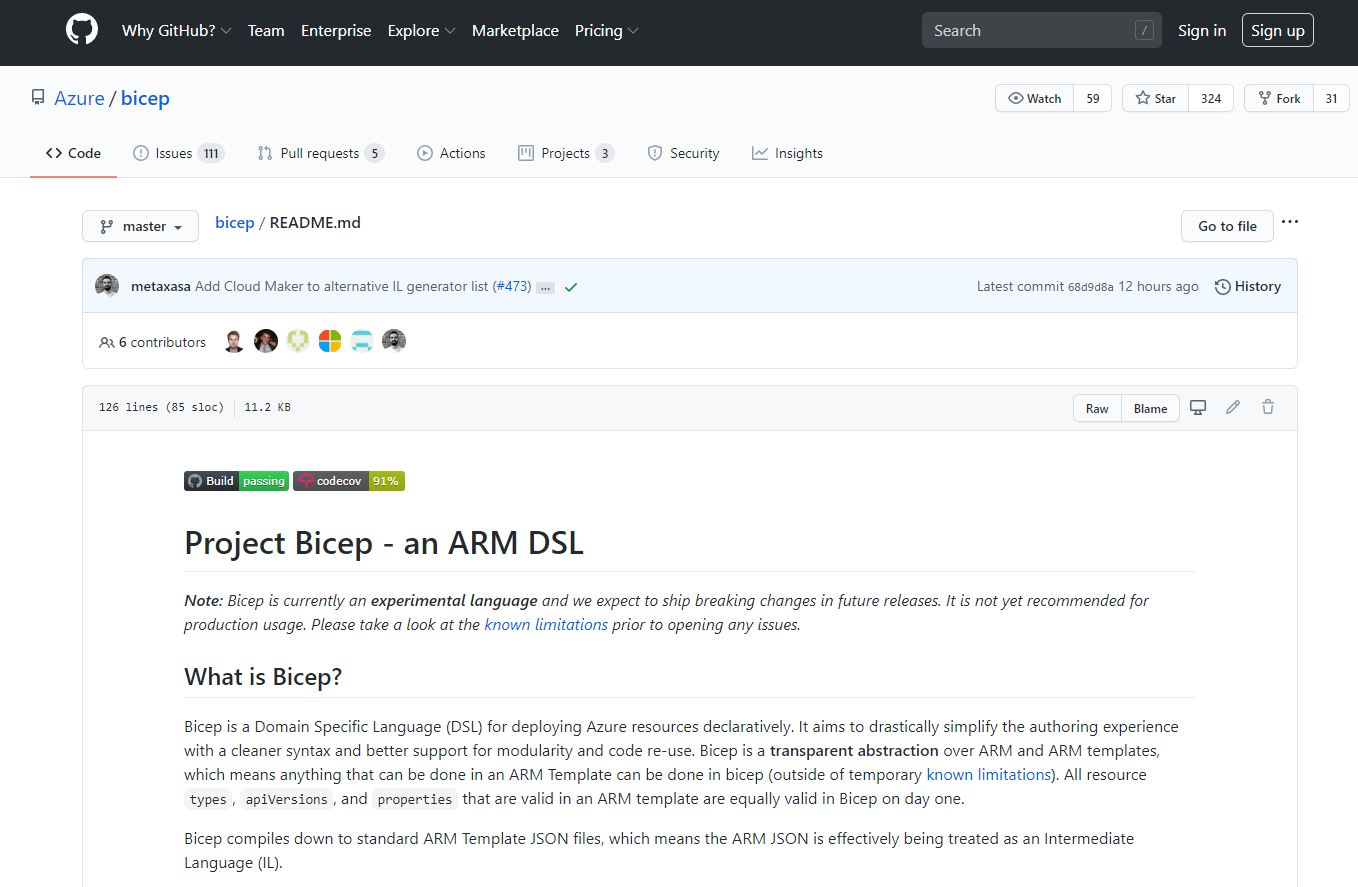
Task: Click the 11.2 KB file size text
Action: coord(267,407)
